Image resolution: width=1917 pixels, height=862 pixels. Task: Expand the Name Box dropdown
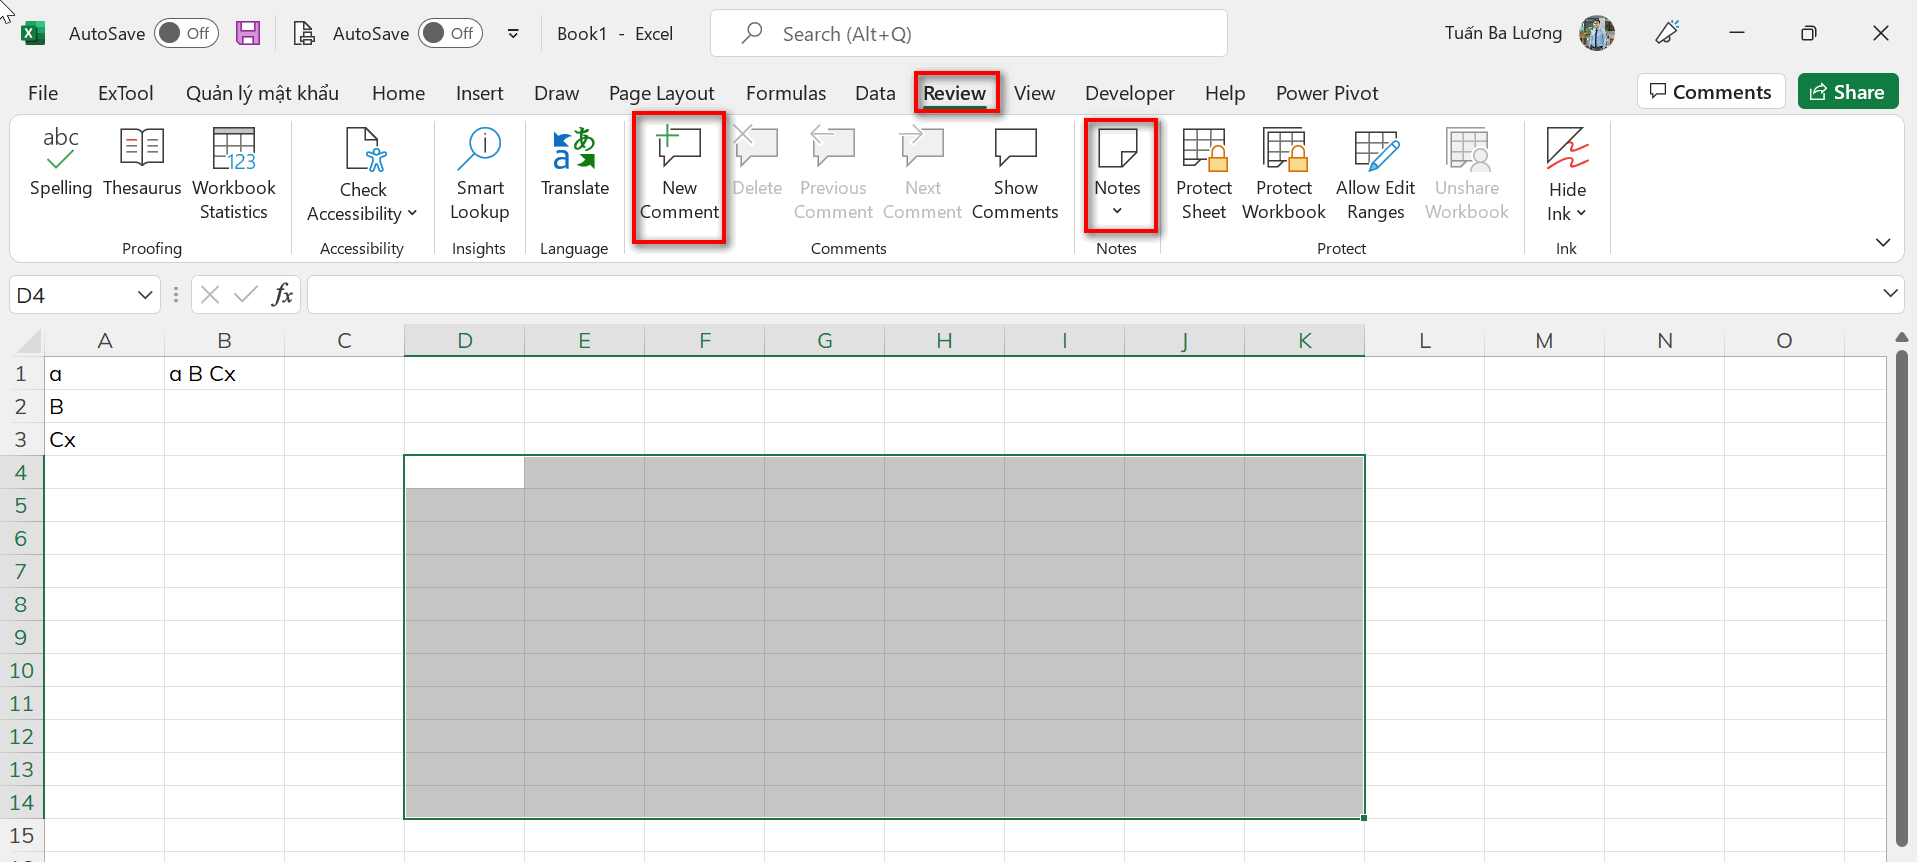[145, 295]
